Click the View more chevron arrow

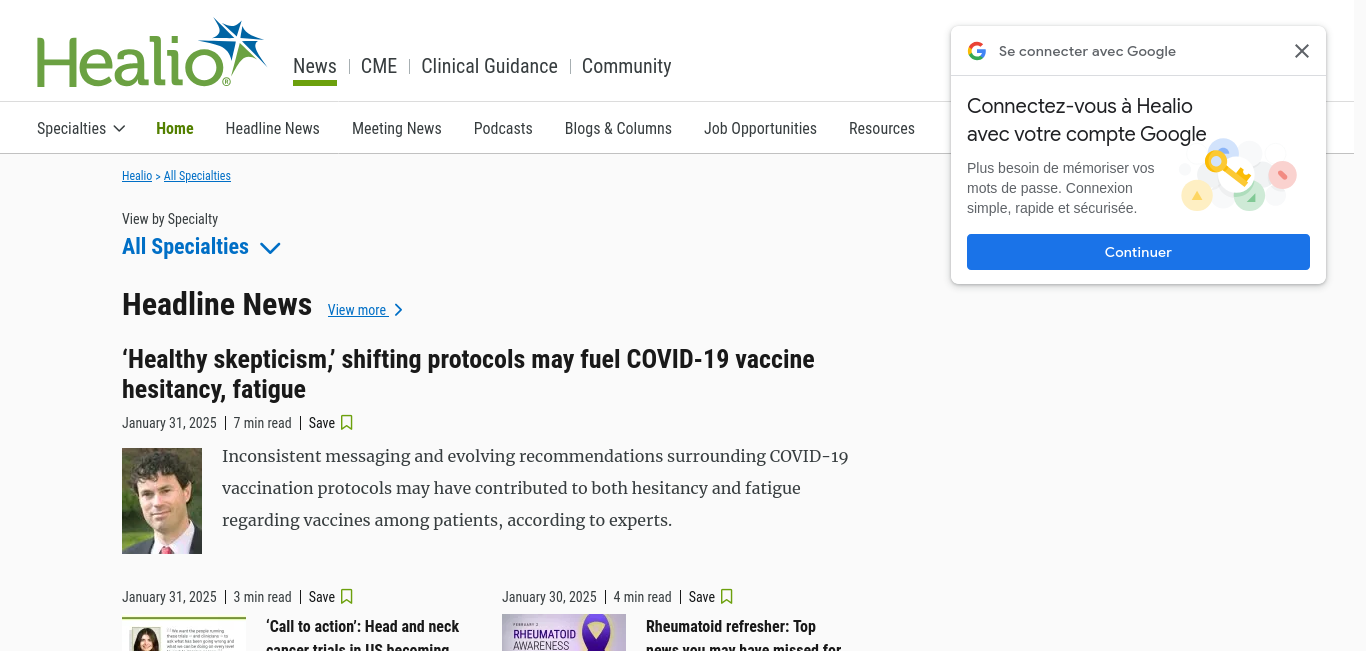[x=398, y=310]
